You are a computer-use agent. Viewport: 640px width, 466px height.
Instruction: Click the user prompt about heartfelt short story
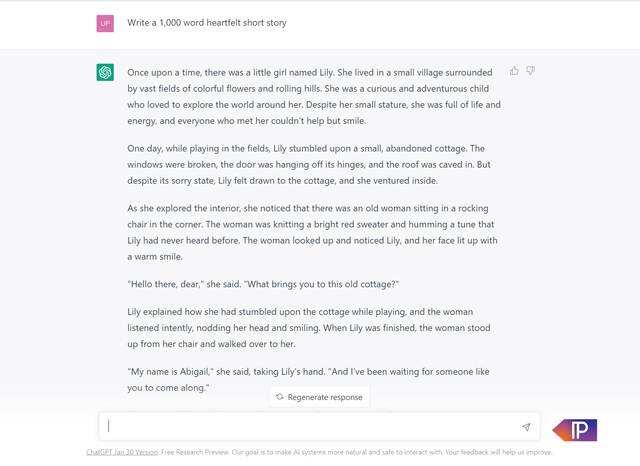pos(208,23)
